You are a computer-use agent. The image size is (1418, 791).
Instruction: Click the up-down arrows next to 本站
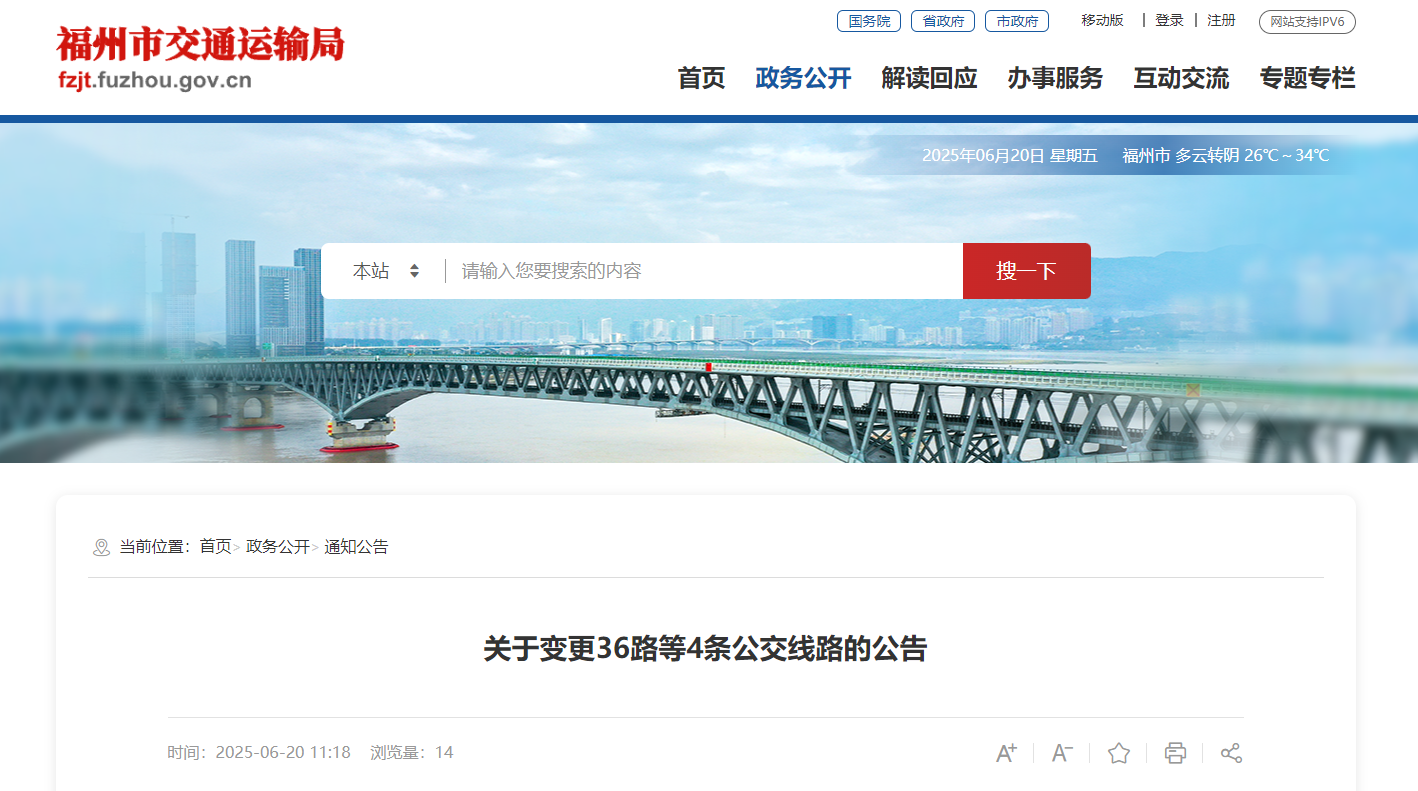tap(414, 271)
